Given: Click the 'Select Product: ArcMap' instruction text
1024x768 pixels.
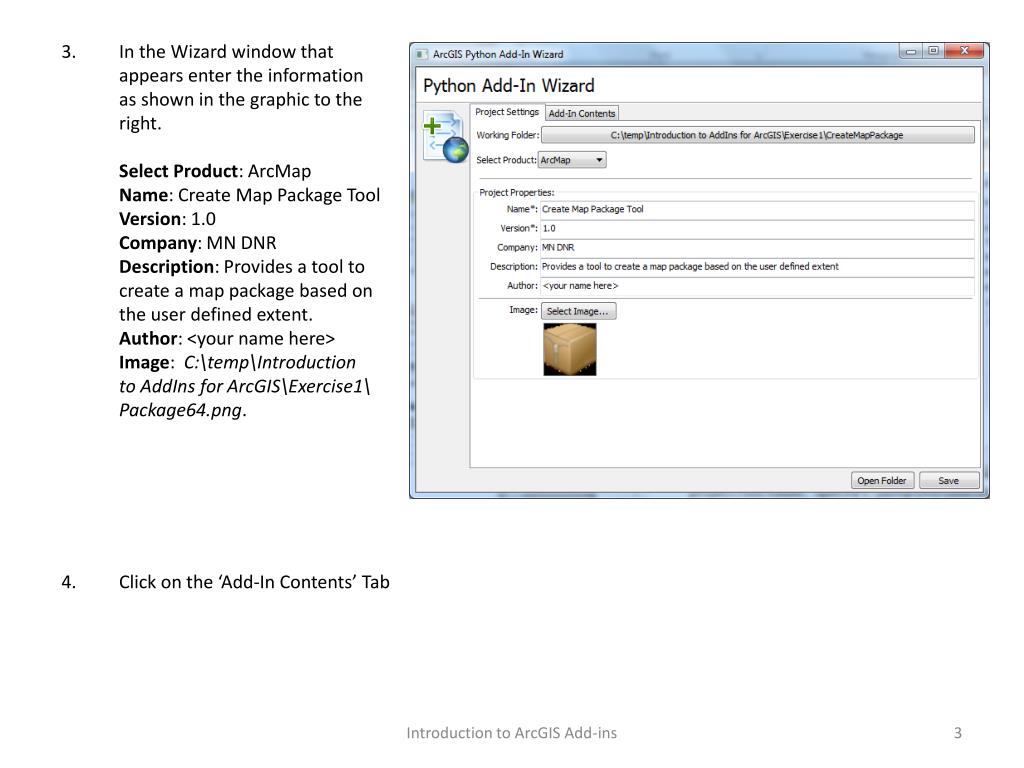Looking at the screenshot, I should [x=215, y=171].
